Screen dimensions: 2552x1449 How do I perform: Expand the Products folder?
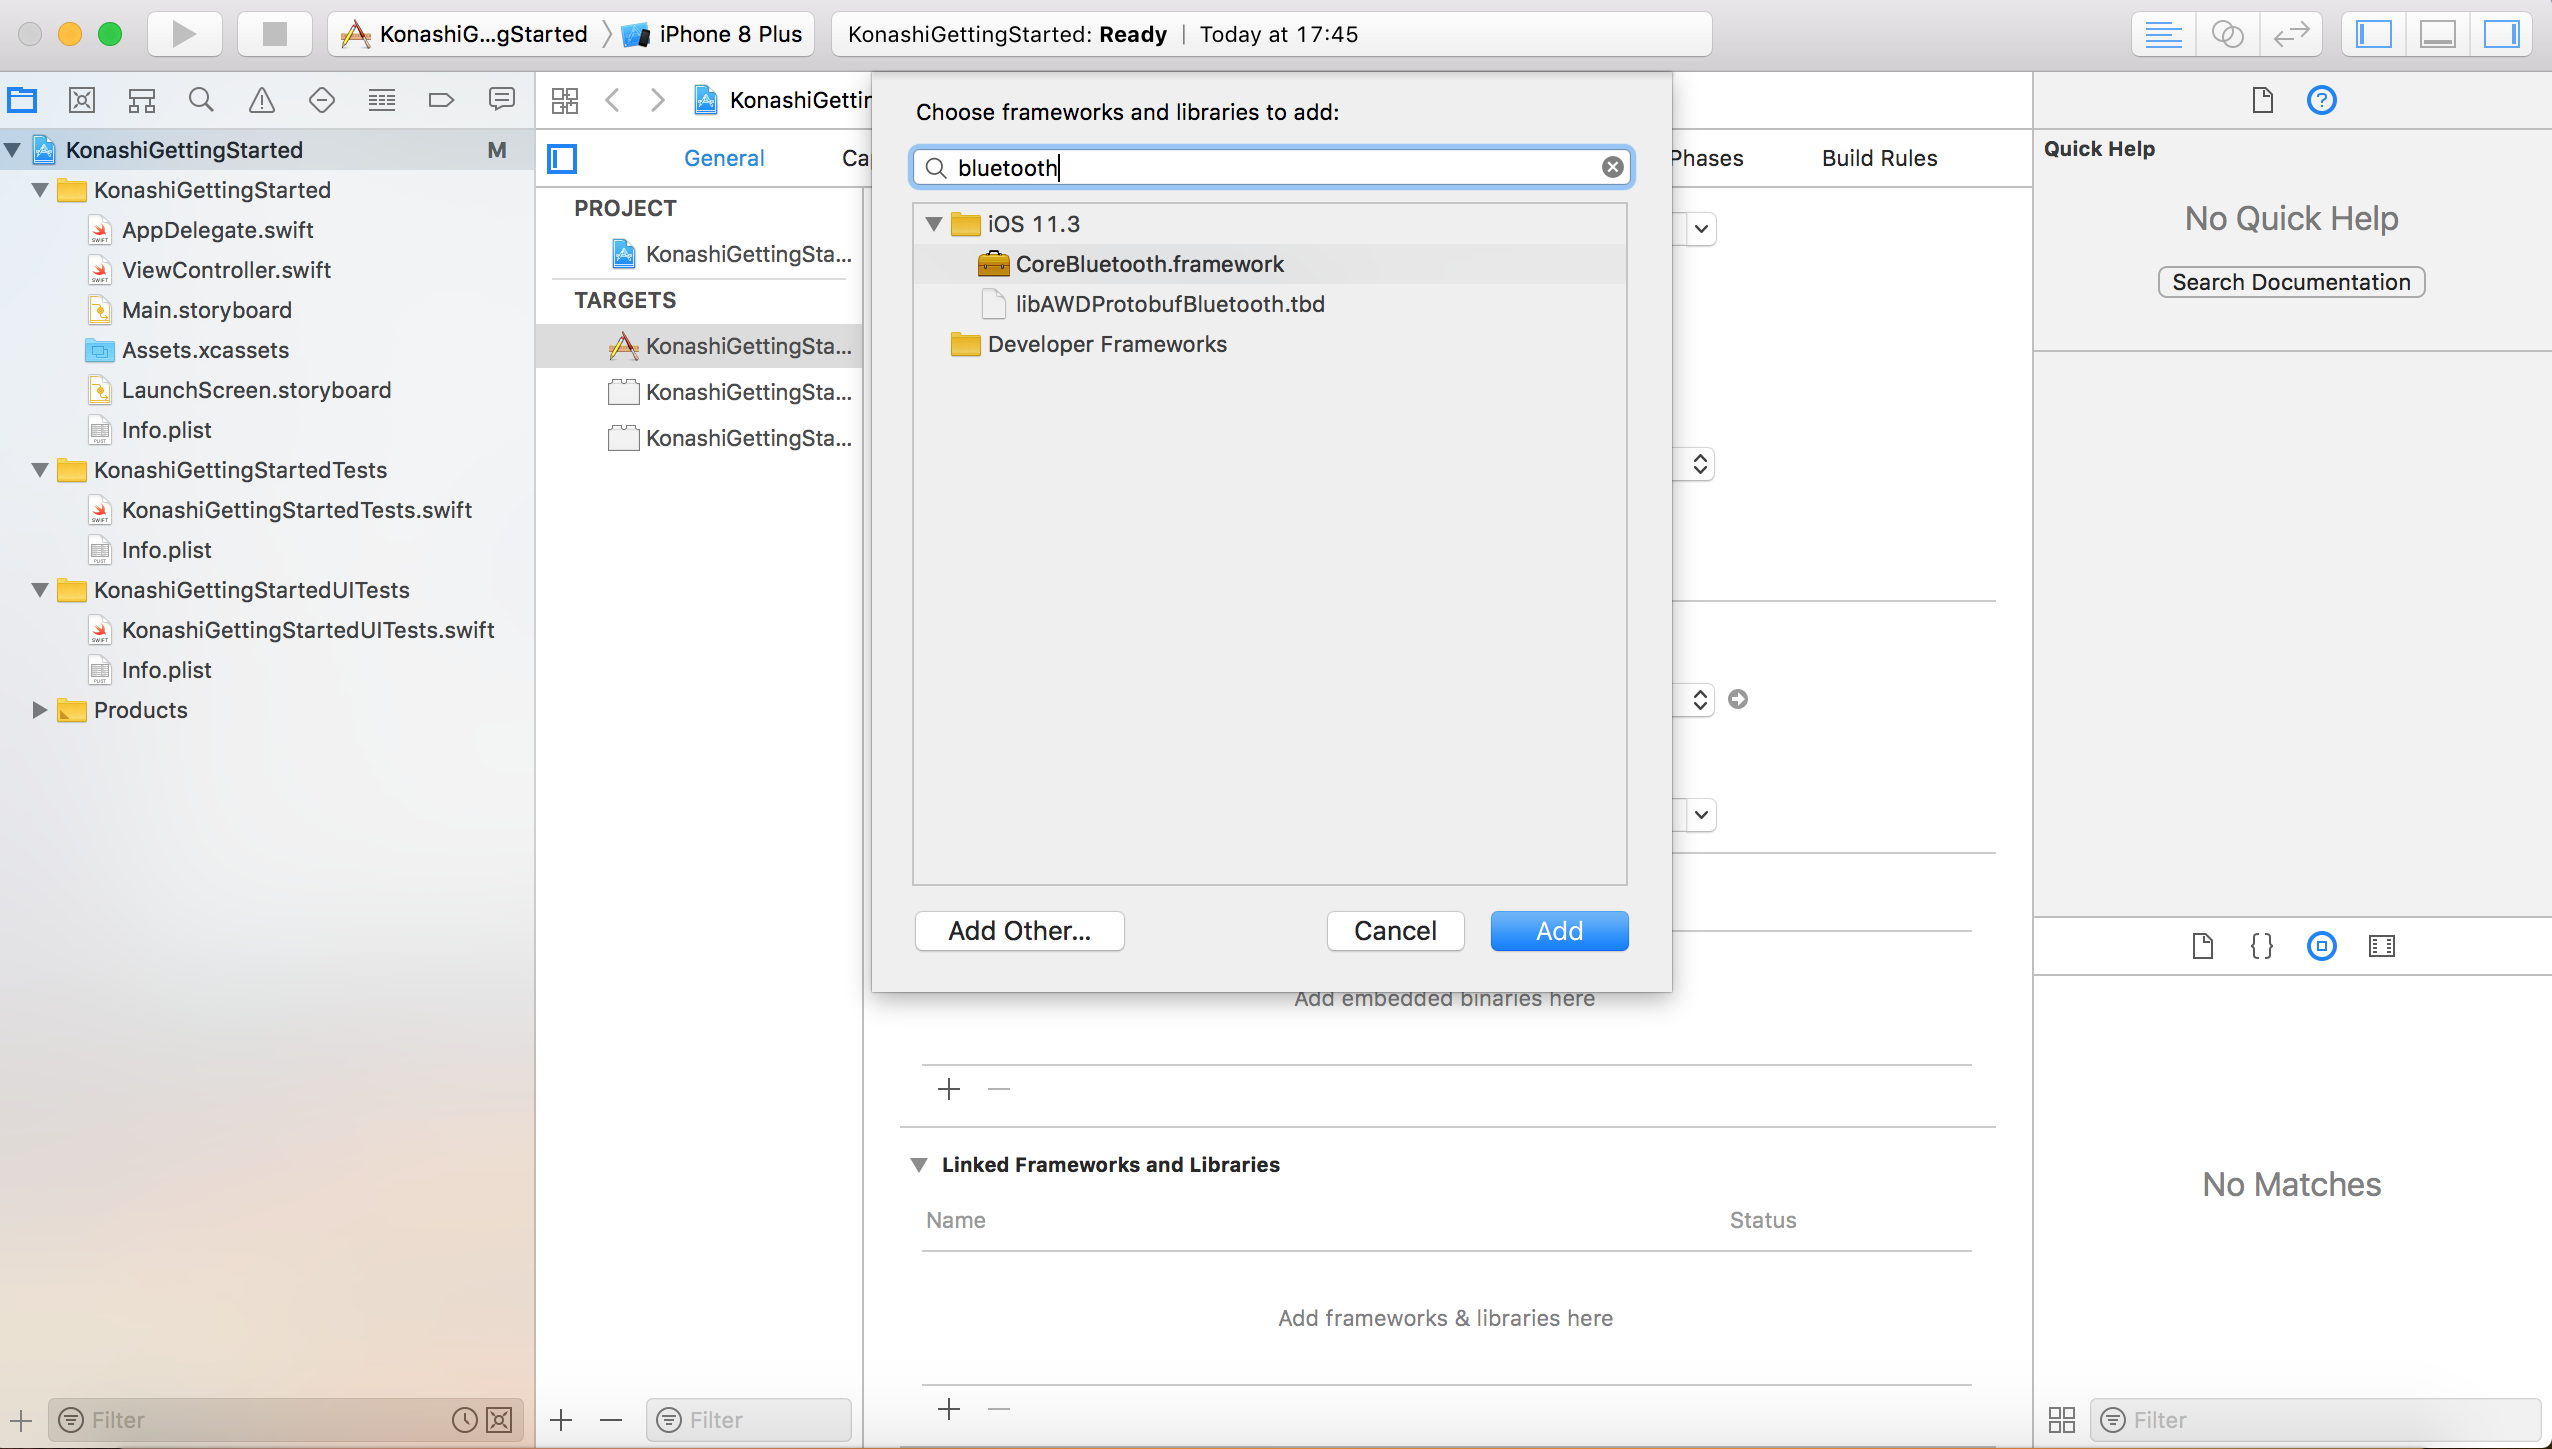click(39, 710)
